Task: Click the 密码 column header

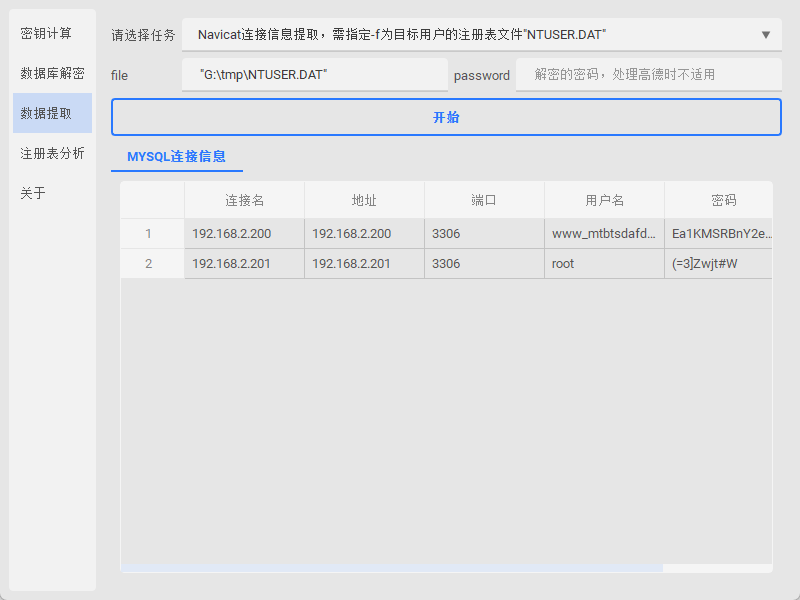Action: pyautogui.click(x=722, y=200)
